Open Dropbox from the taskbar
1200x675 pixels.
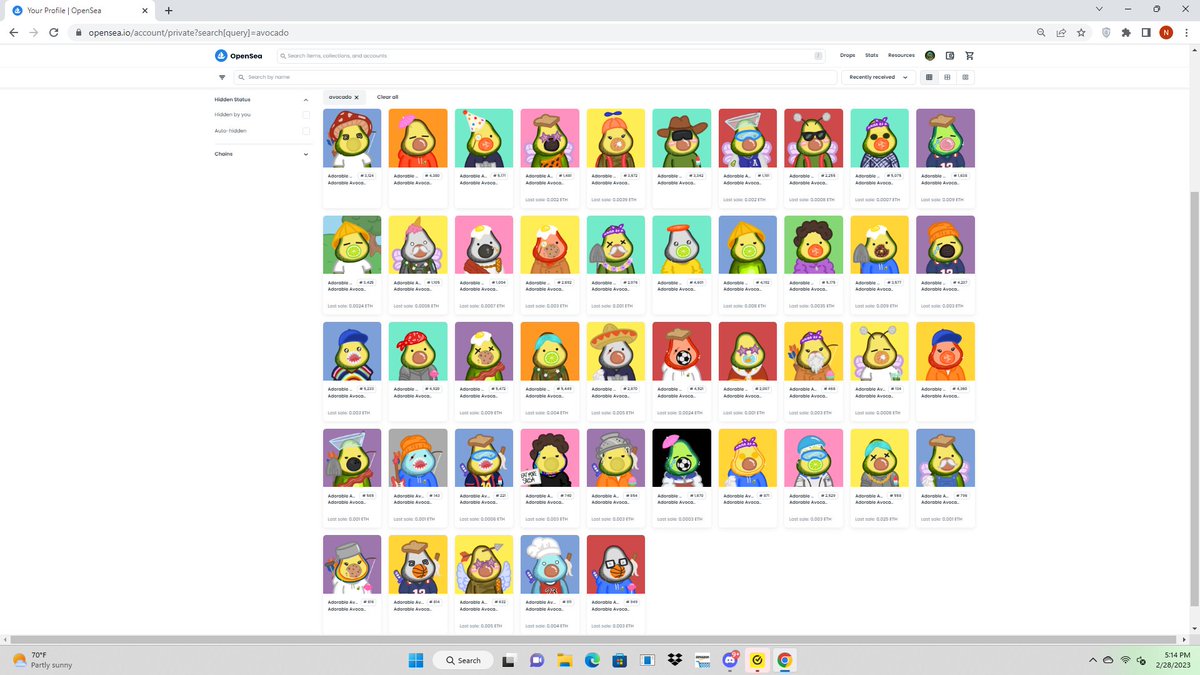pos(675,660)
